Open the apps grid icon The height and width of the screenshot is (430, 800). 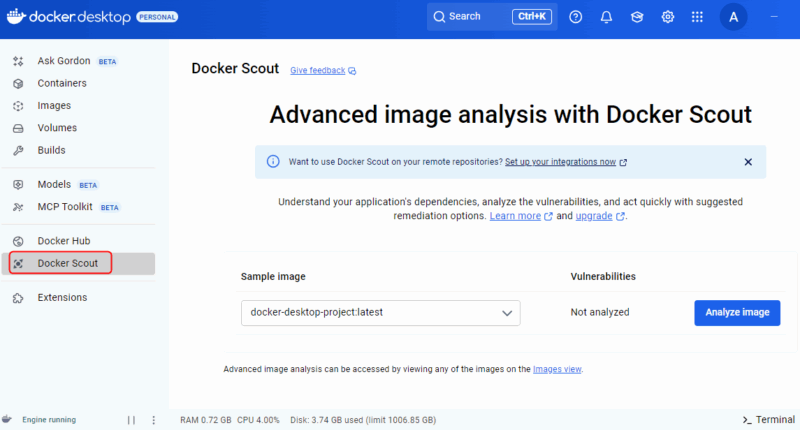[697, 17]
